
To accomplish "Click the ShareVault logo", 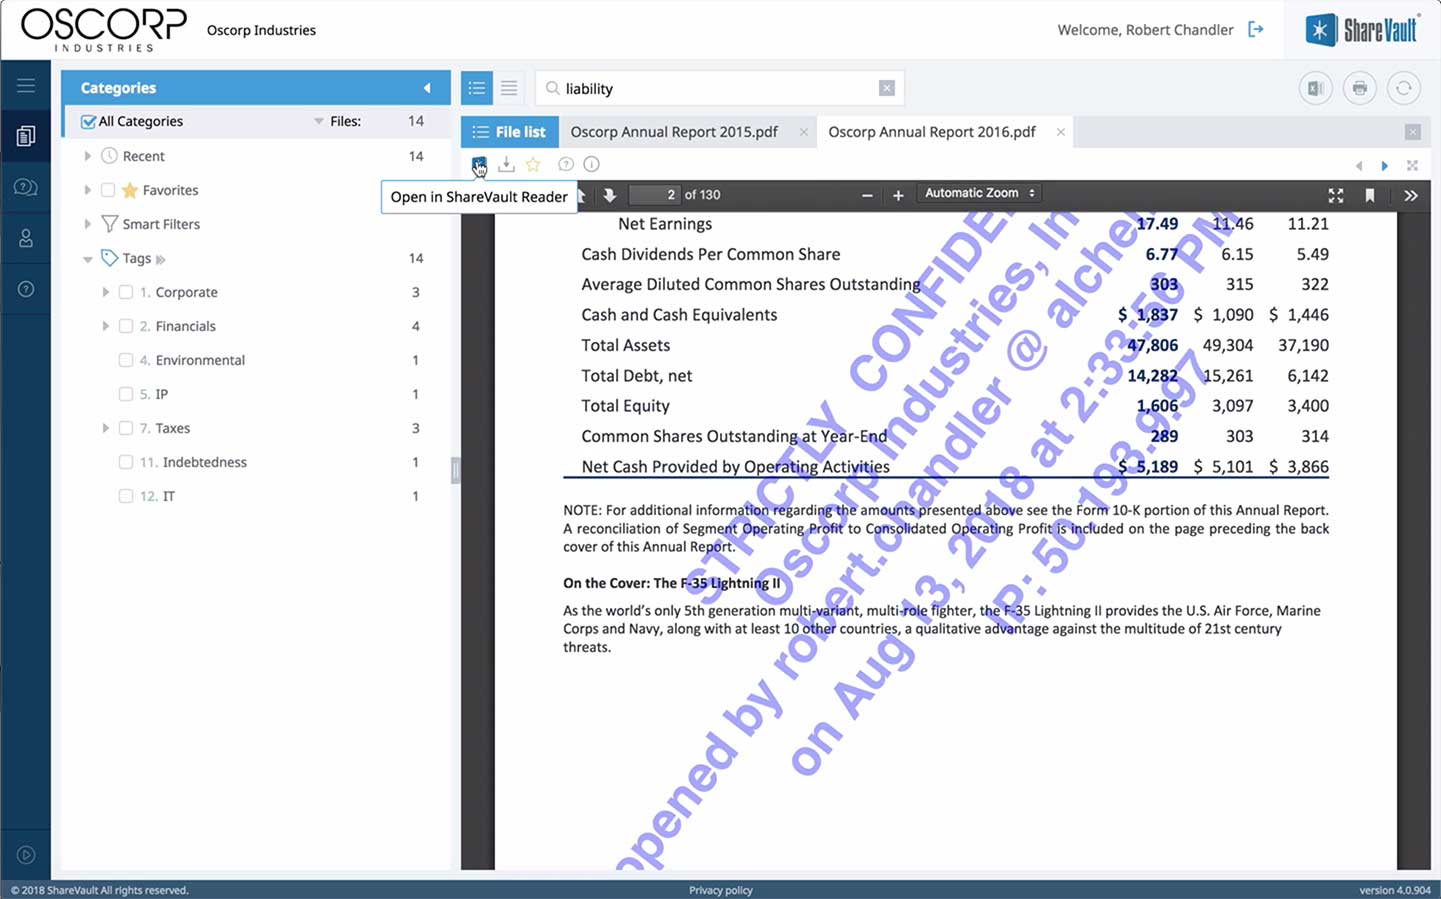I will click(1363, 30).
